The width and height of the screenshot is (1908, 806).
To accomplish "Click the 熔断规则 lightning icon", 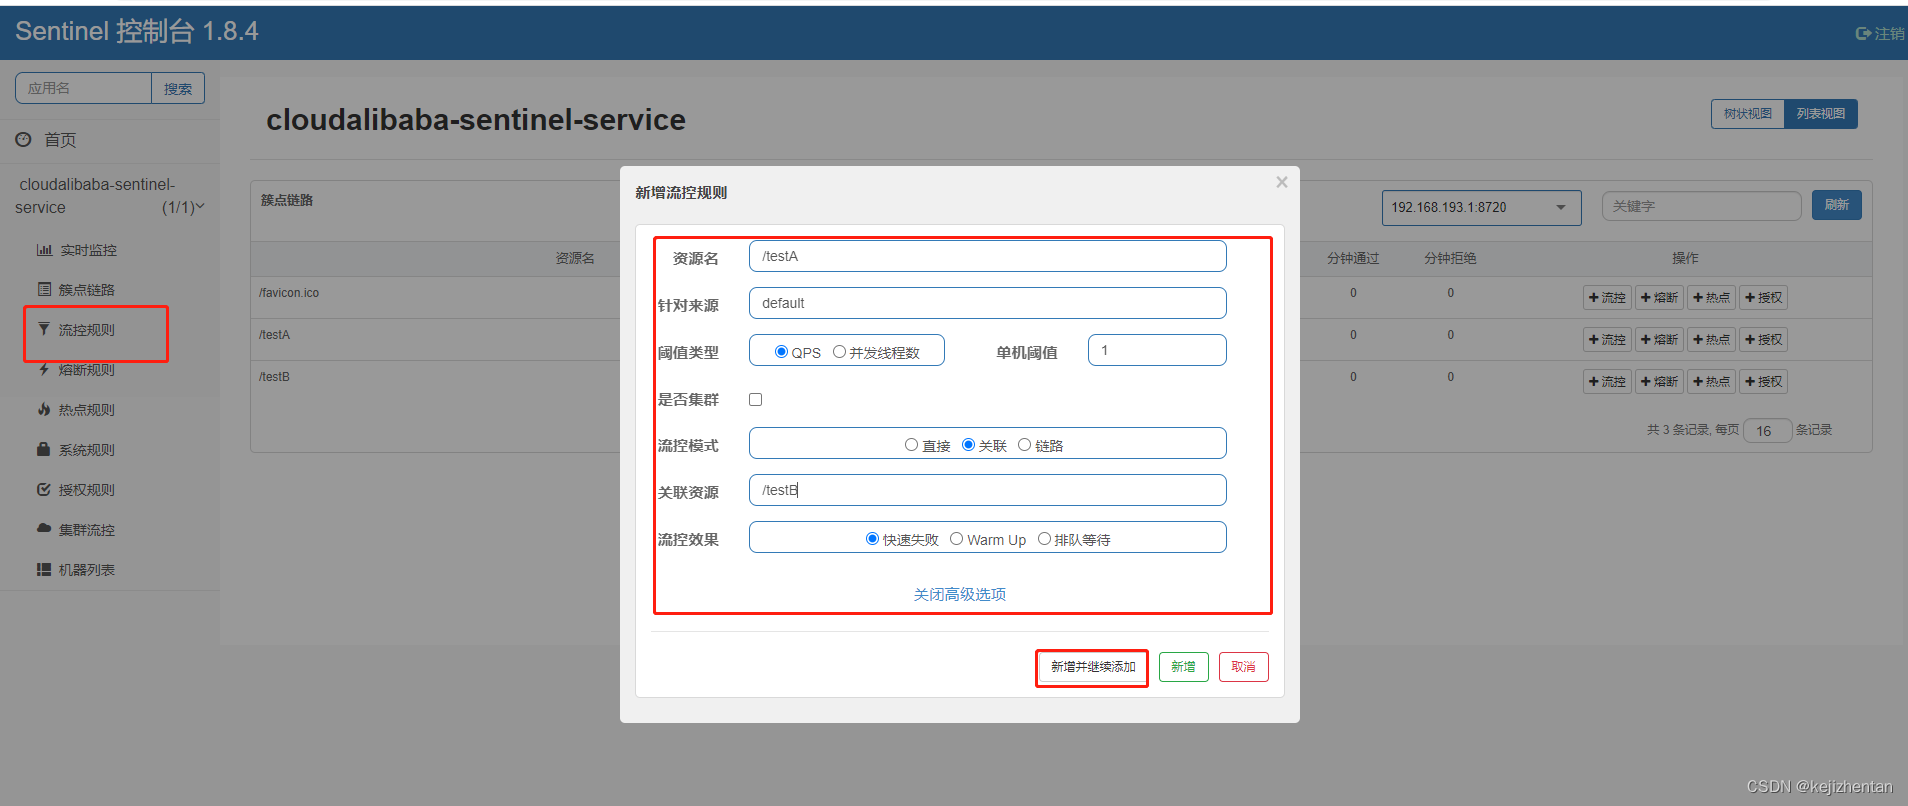I will coord(44,369).
